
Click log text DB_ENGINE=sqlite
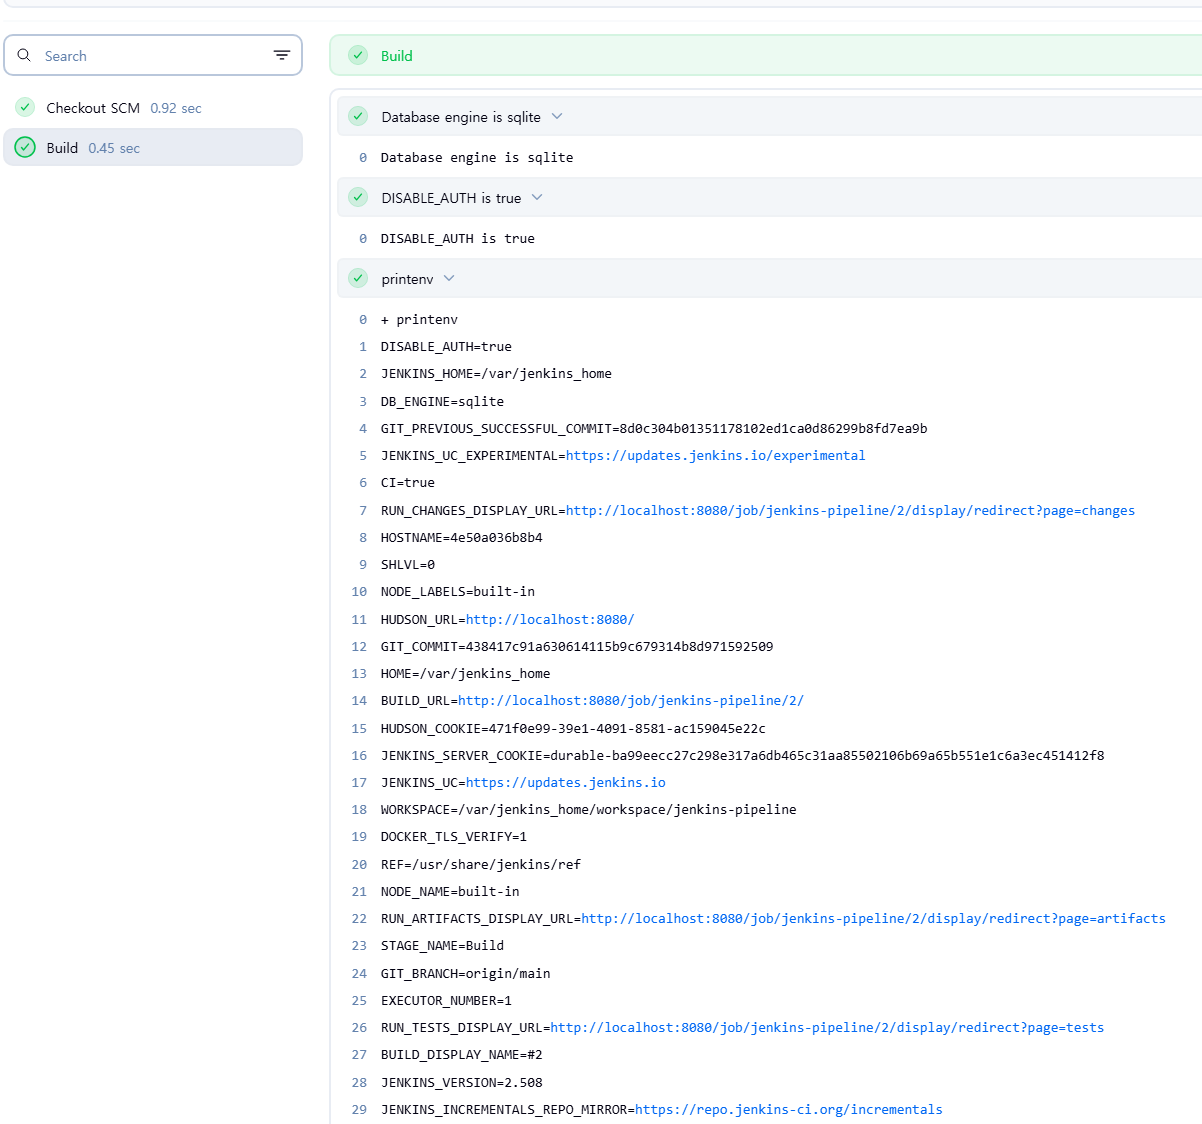[442, 401]
